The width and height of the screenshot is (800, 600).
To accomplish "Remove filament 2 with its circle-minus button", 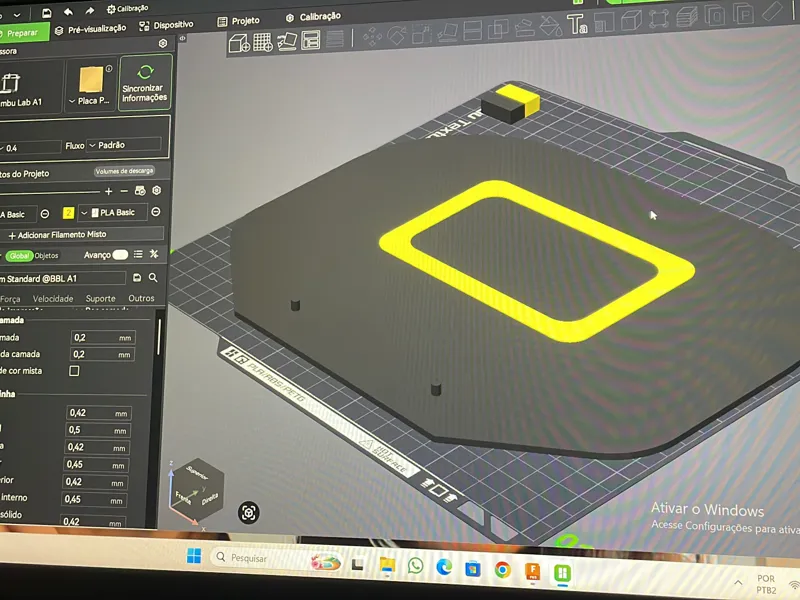I will (x=156, y=211).
